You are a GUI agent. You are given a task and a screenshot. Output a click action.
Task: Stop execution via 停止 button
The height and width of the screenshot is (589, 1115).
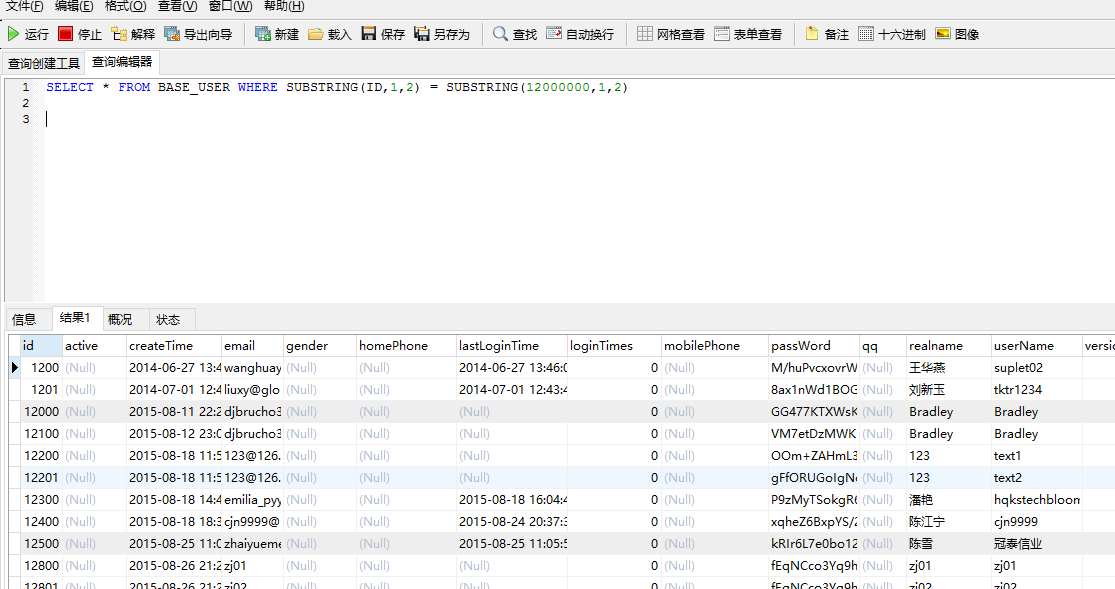80,34
